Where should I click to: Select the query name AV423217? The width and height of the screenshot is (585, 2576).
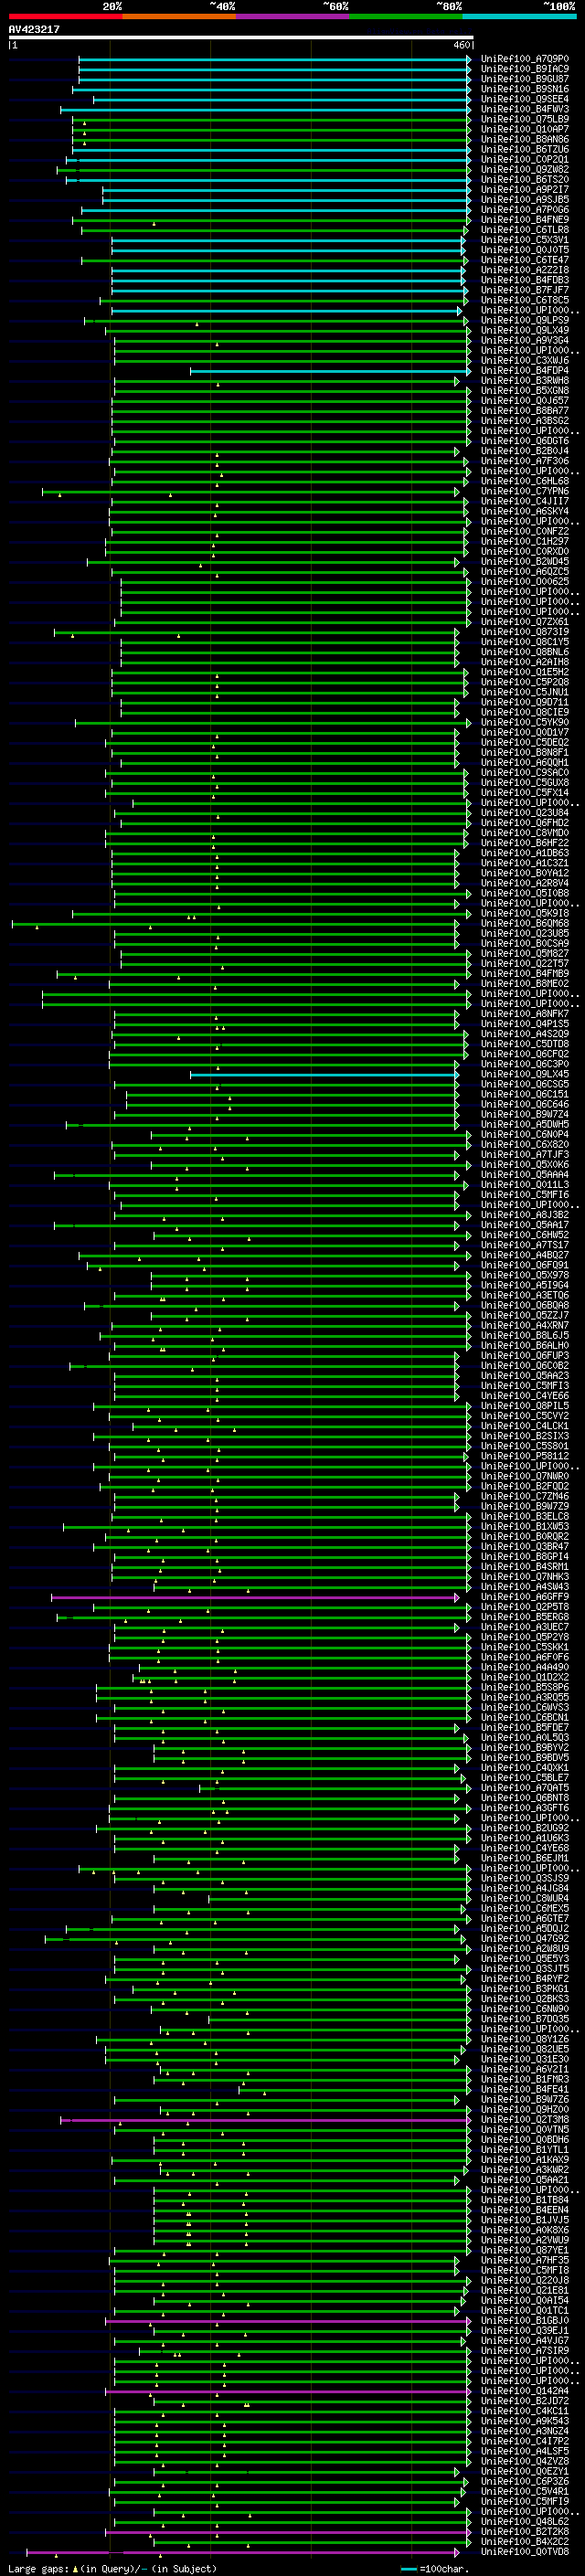[x=34, y=30]
